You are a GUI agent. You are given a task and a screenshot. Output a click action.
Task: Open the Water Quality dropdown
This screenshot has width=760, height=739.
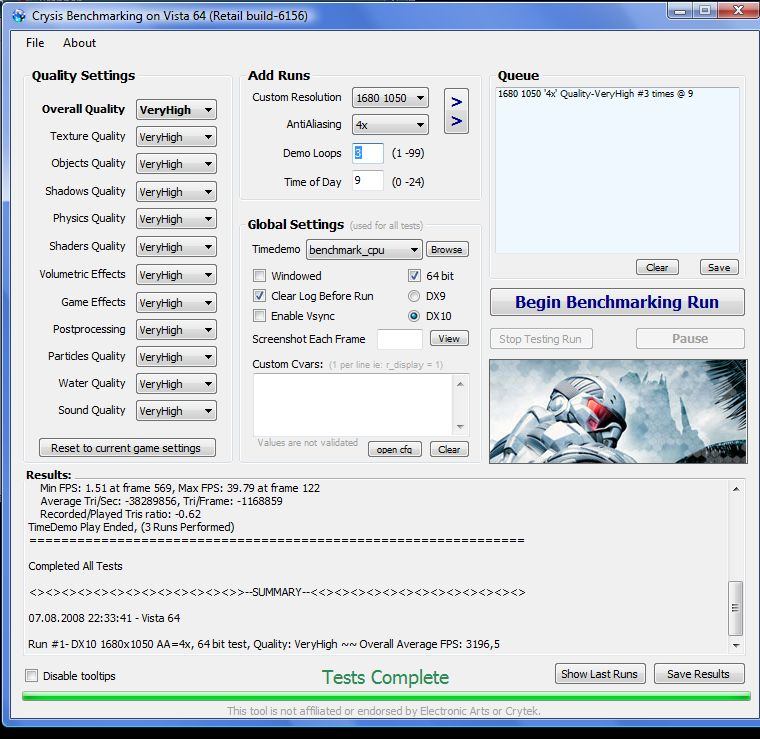pos(176,384)
